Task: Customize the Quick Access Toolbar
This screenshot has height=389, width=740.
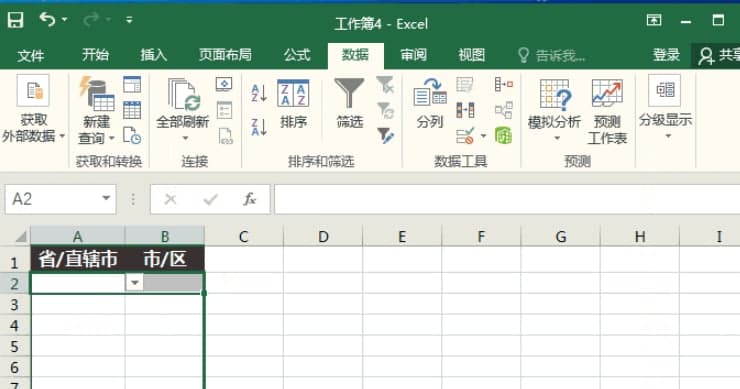Action: pyautogui.click(x=129, y=20)
